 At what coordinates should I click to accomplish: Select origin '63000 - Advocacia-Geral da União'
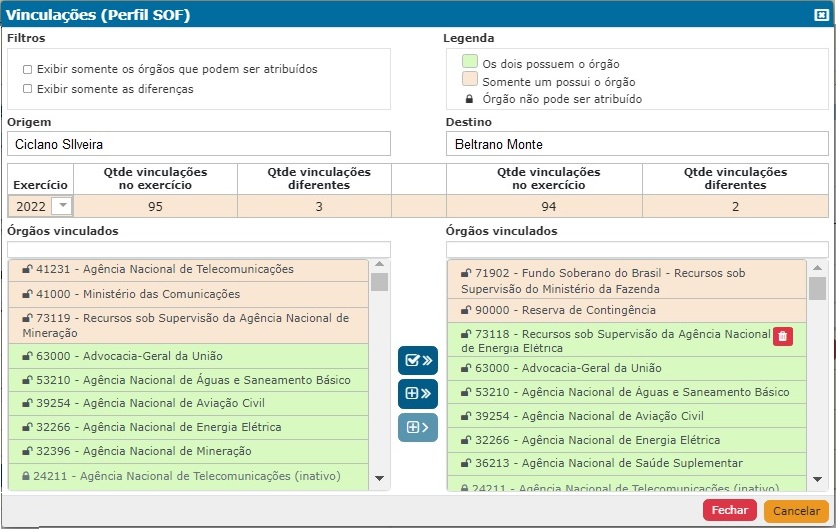(x=188, y=356)
